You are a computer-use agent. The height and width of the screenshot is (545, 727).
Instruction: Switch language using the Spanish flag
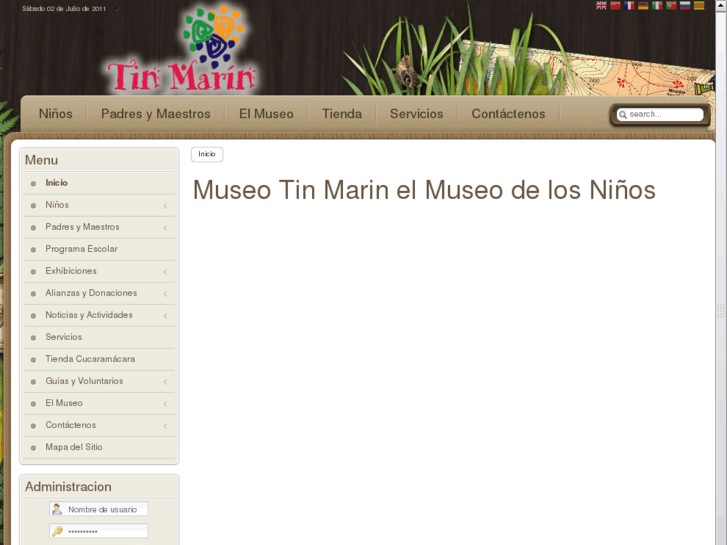(699, 6)
